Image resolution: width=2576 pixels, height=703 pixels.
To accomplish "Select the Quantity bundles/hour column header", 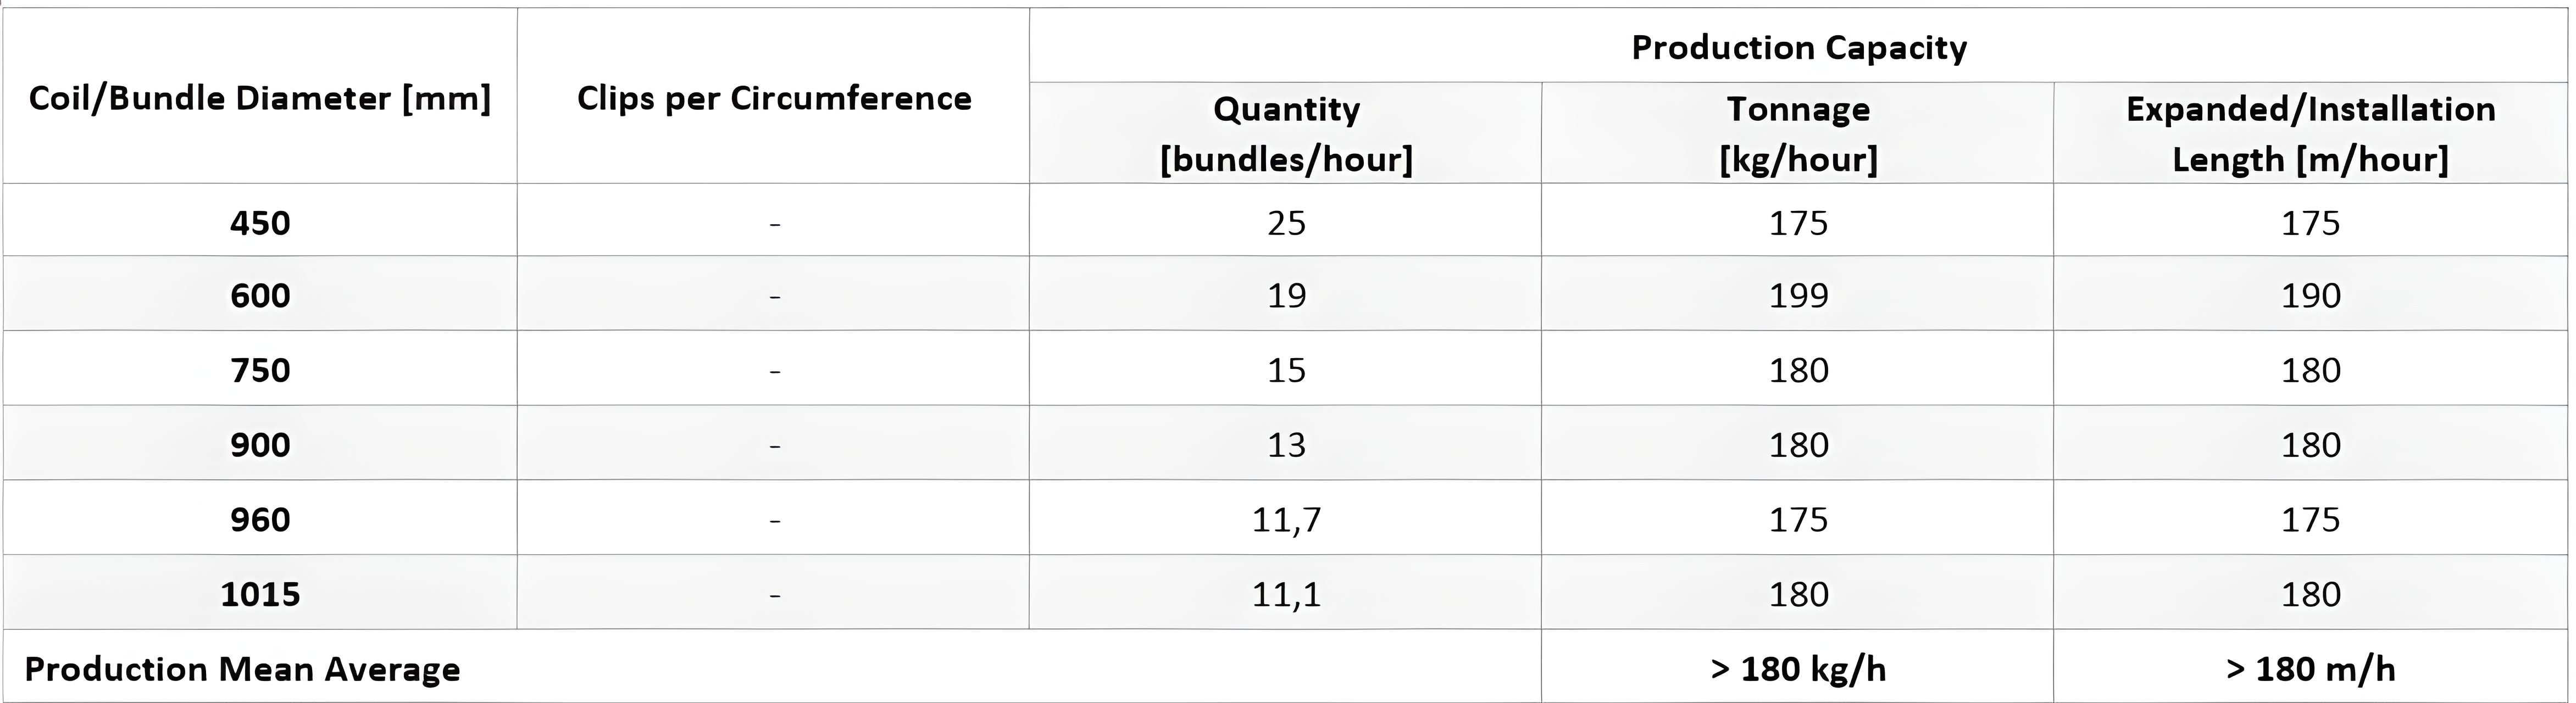I will click(x=1286, y=133).
